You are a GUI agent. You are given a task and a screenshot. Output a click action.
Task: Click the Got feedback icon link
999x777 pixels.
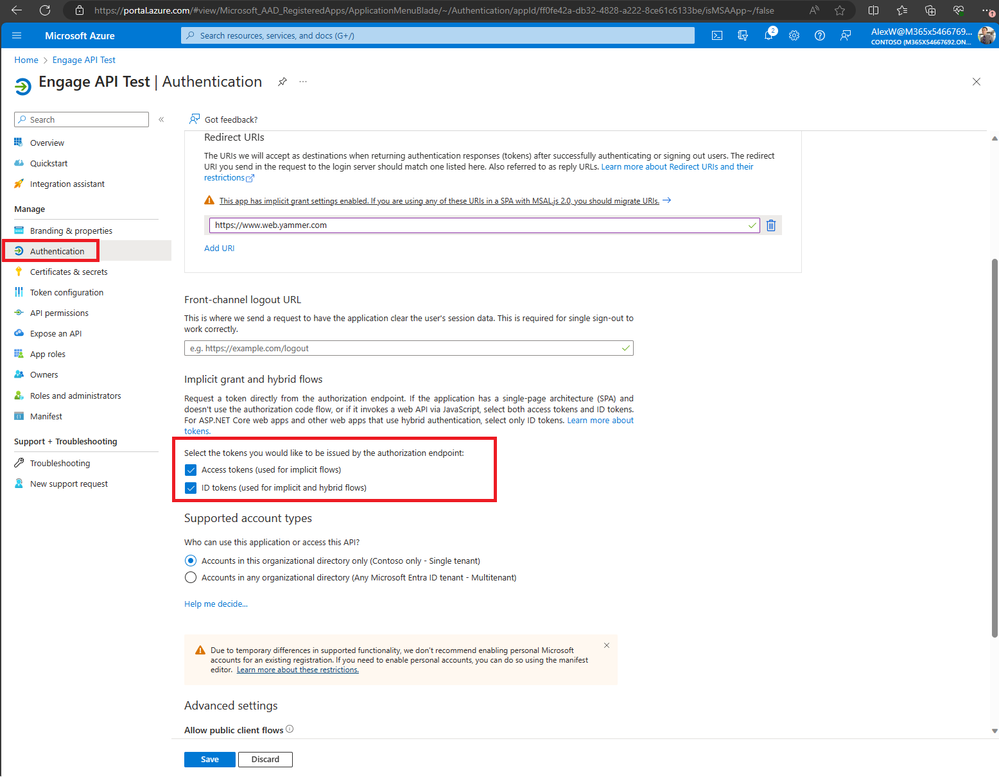(223, 119)
